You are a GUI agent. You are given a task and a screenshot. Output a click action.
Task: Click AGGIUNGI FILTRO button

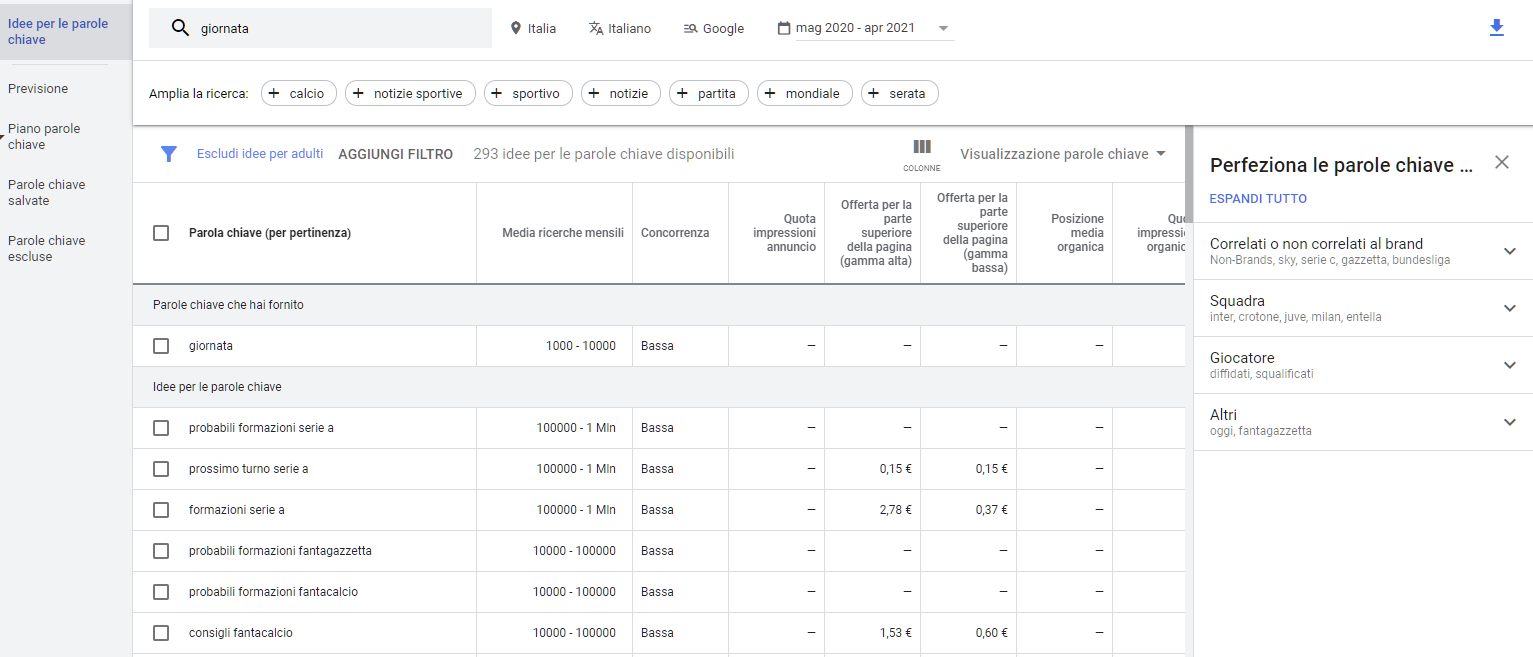[396, 154]
